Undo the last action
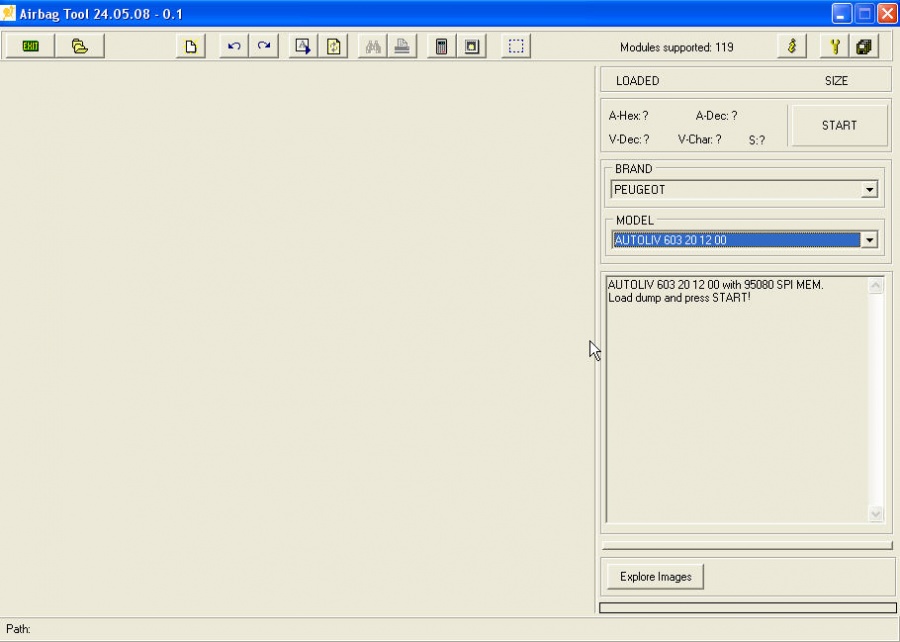Image resolution: width=900 pixels, height=642 pixels. pos(234,46)
